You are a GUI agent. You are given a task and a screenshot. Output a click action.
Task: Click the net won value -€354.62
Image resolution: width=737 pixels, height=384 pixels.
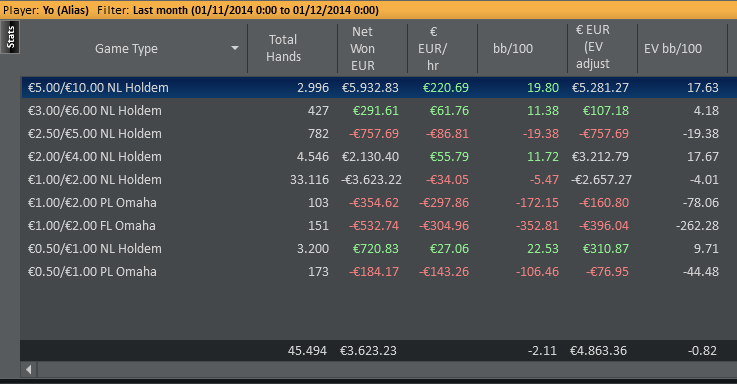pos(374,203)
